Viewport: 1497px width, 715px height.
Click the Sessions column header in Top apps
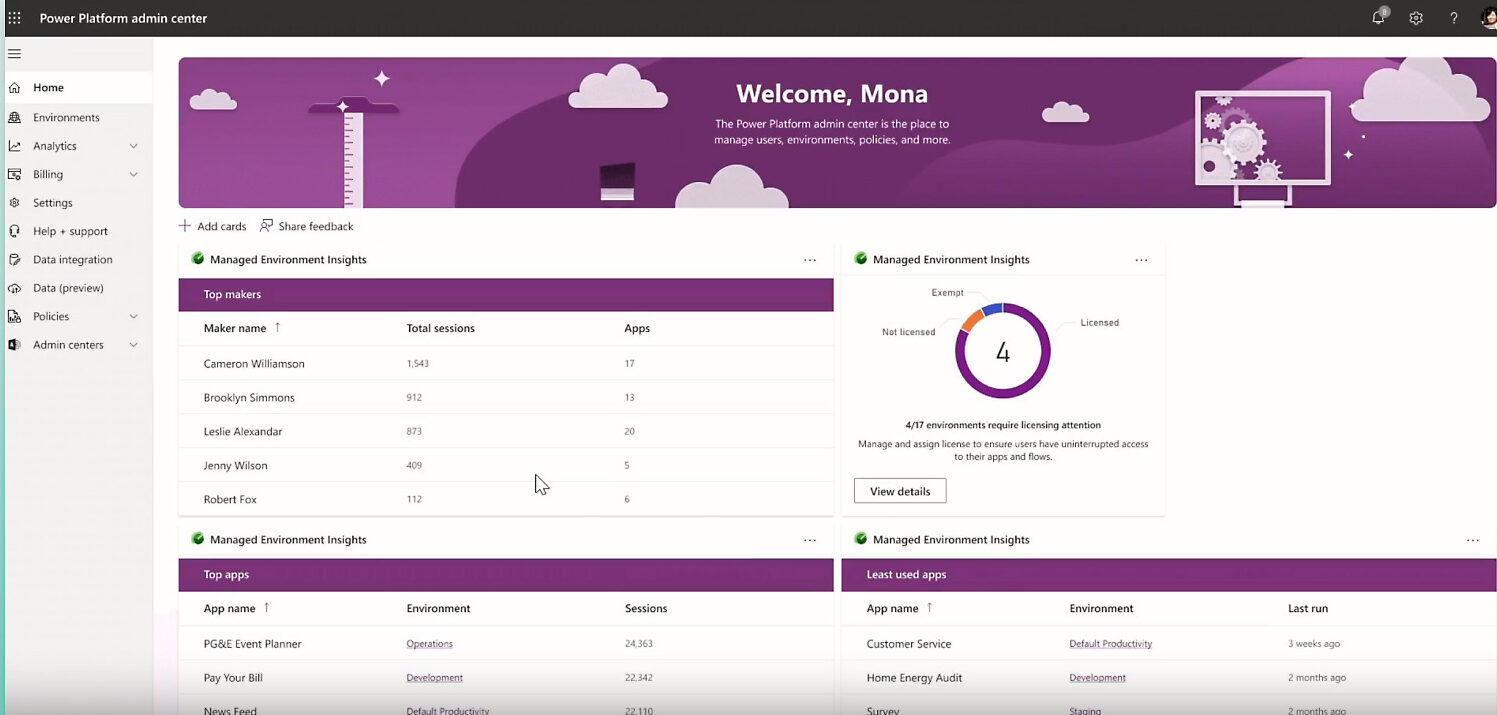pos(646,608)
